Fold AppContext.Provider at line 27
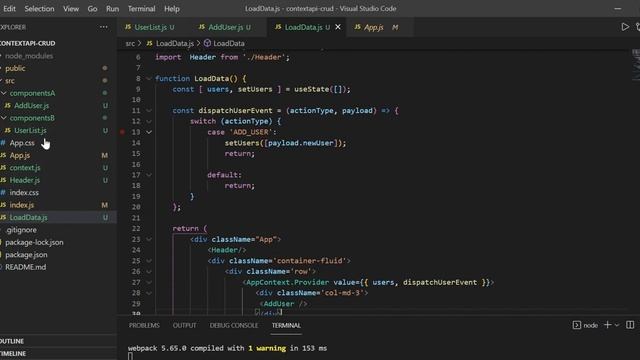Screen dimensions: 640x360 [149, 282]
